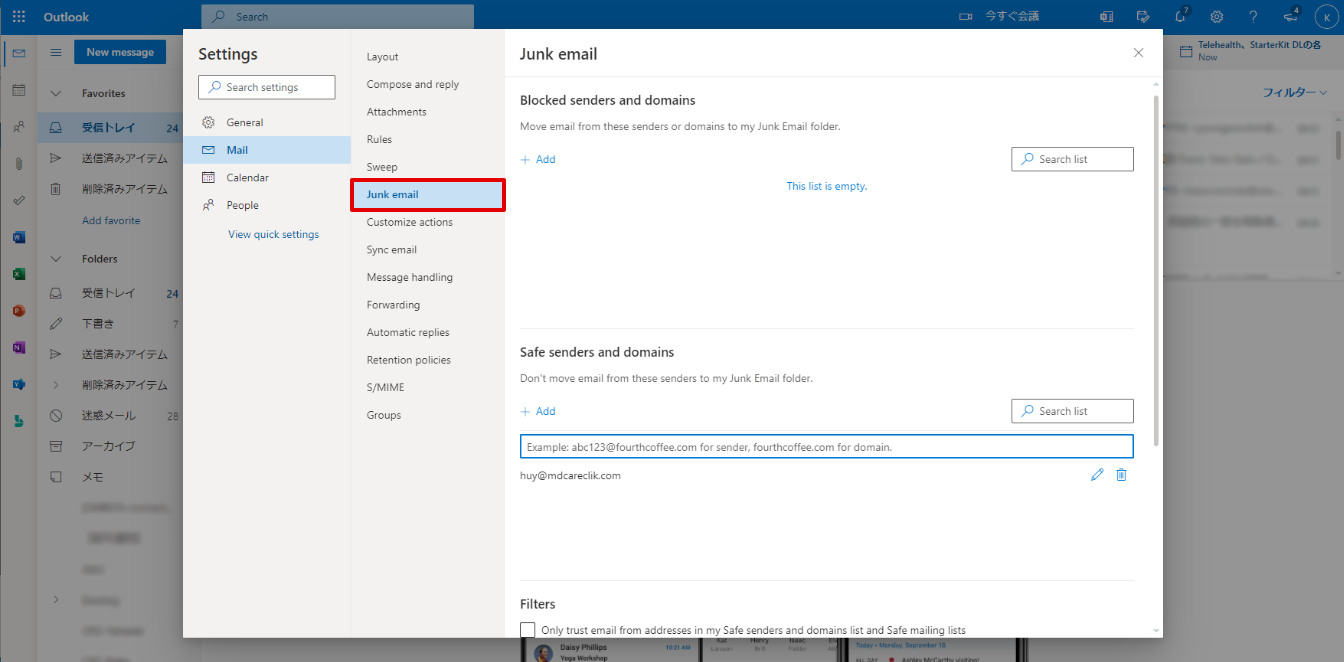Launch Word from the left rail

18,237
